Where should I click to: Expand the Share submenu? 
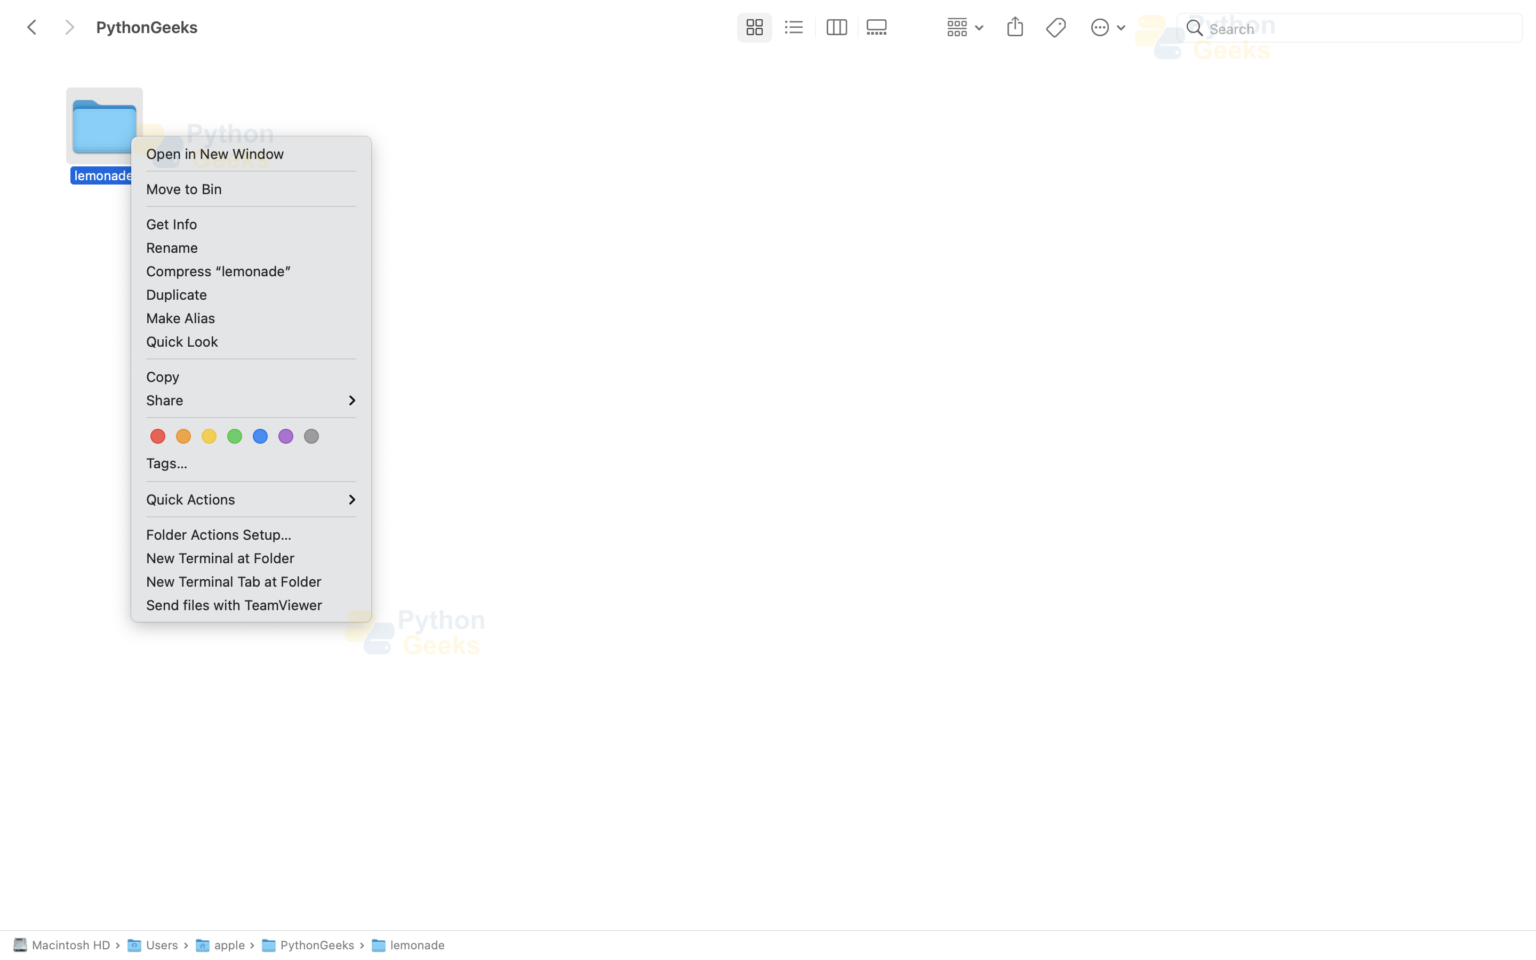tap(250, 401)
